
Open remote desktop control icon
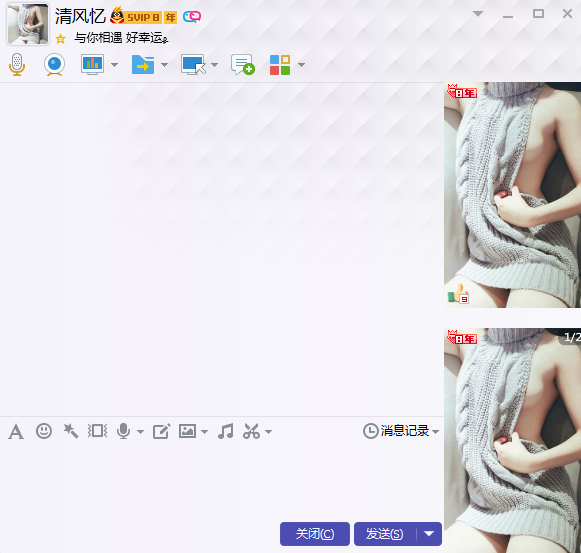[x=193, y=64]
